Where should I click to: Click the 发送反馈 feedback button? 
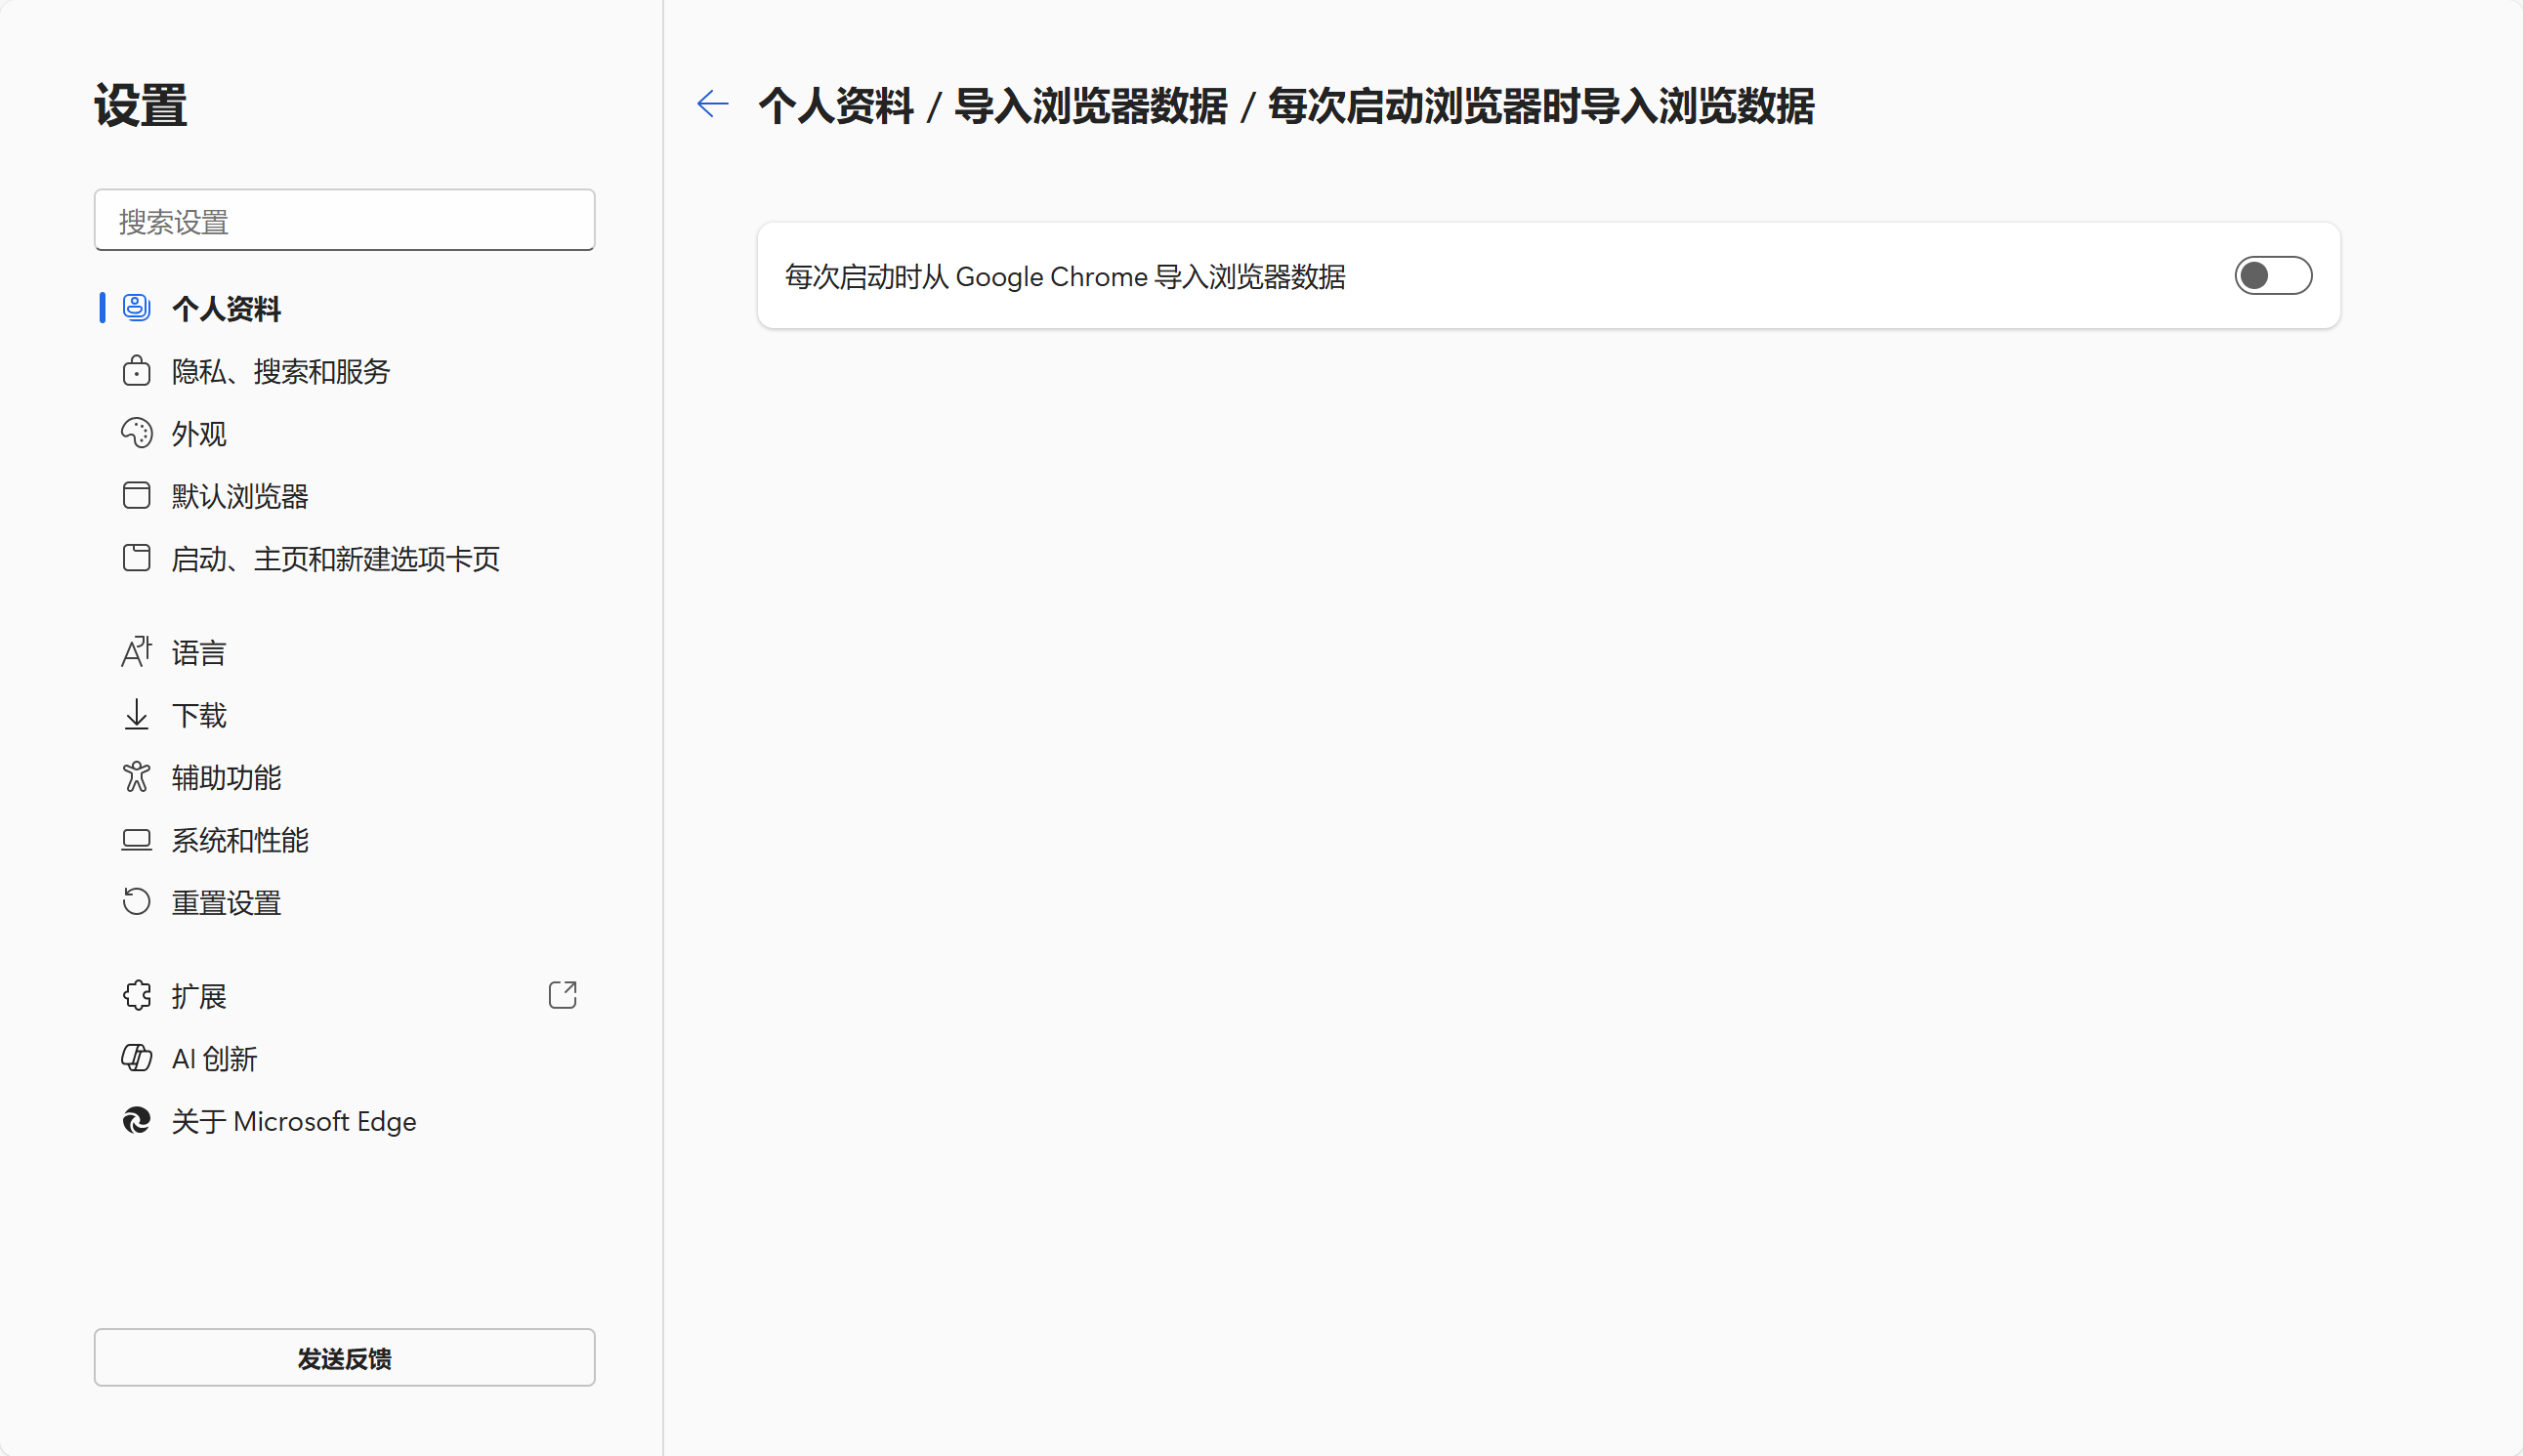click(344, 1358)
